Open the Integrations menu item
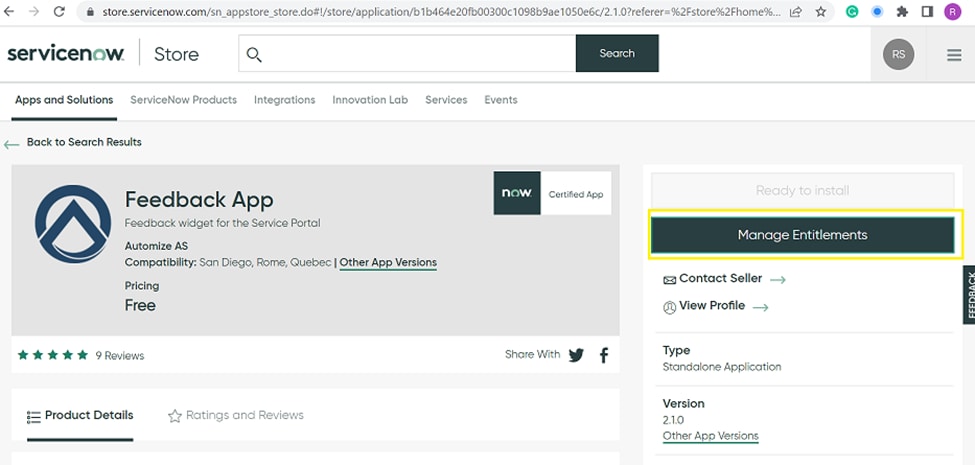 [x=284, y=100]
